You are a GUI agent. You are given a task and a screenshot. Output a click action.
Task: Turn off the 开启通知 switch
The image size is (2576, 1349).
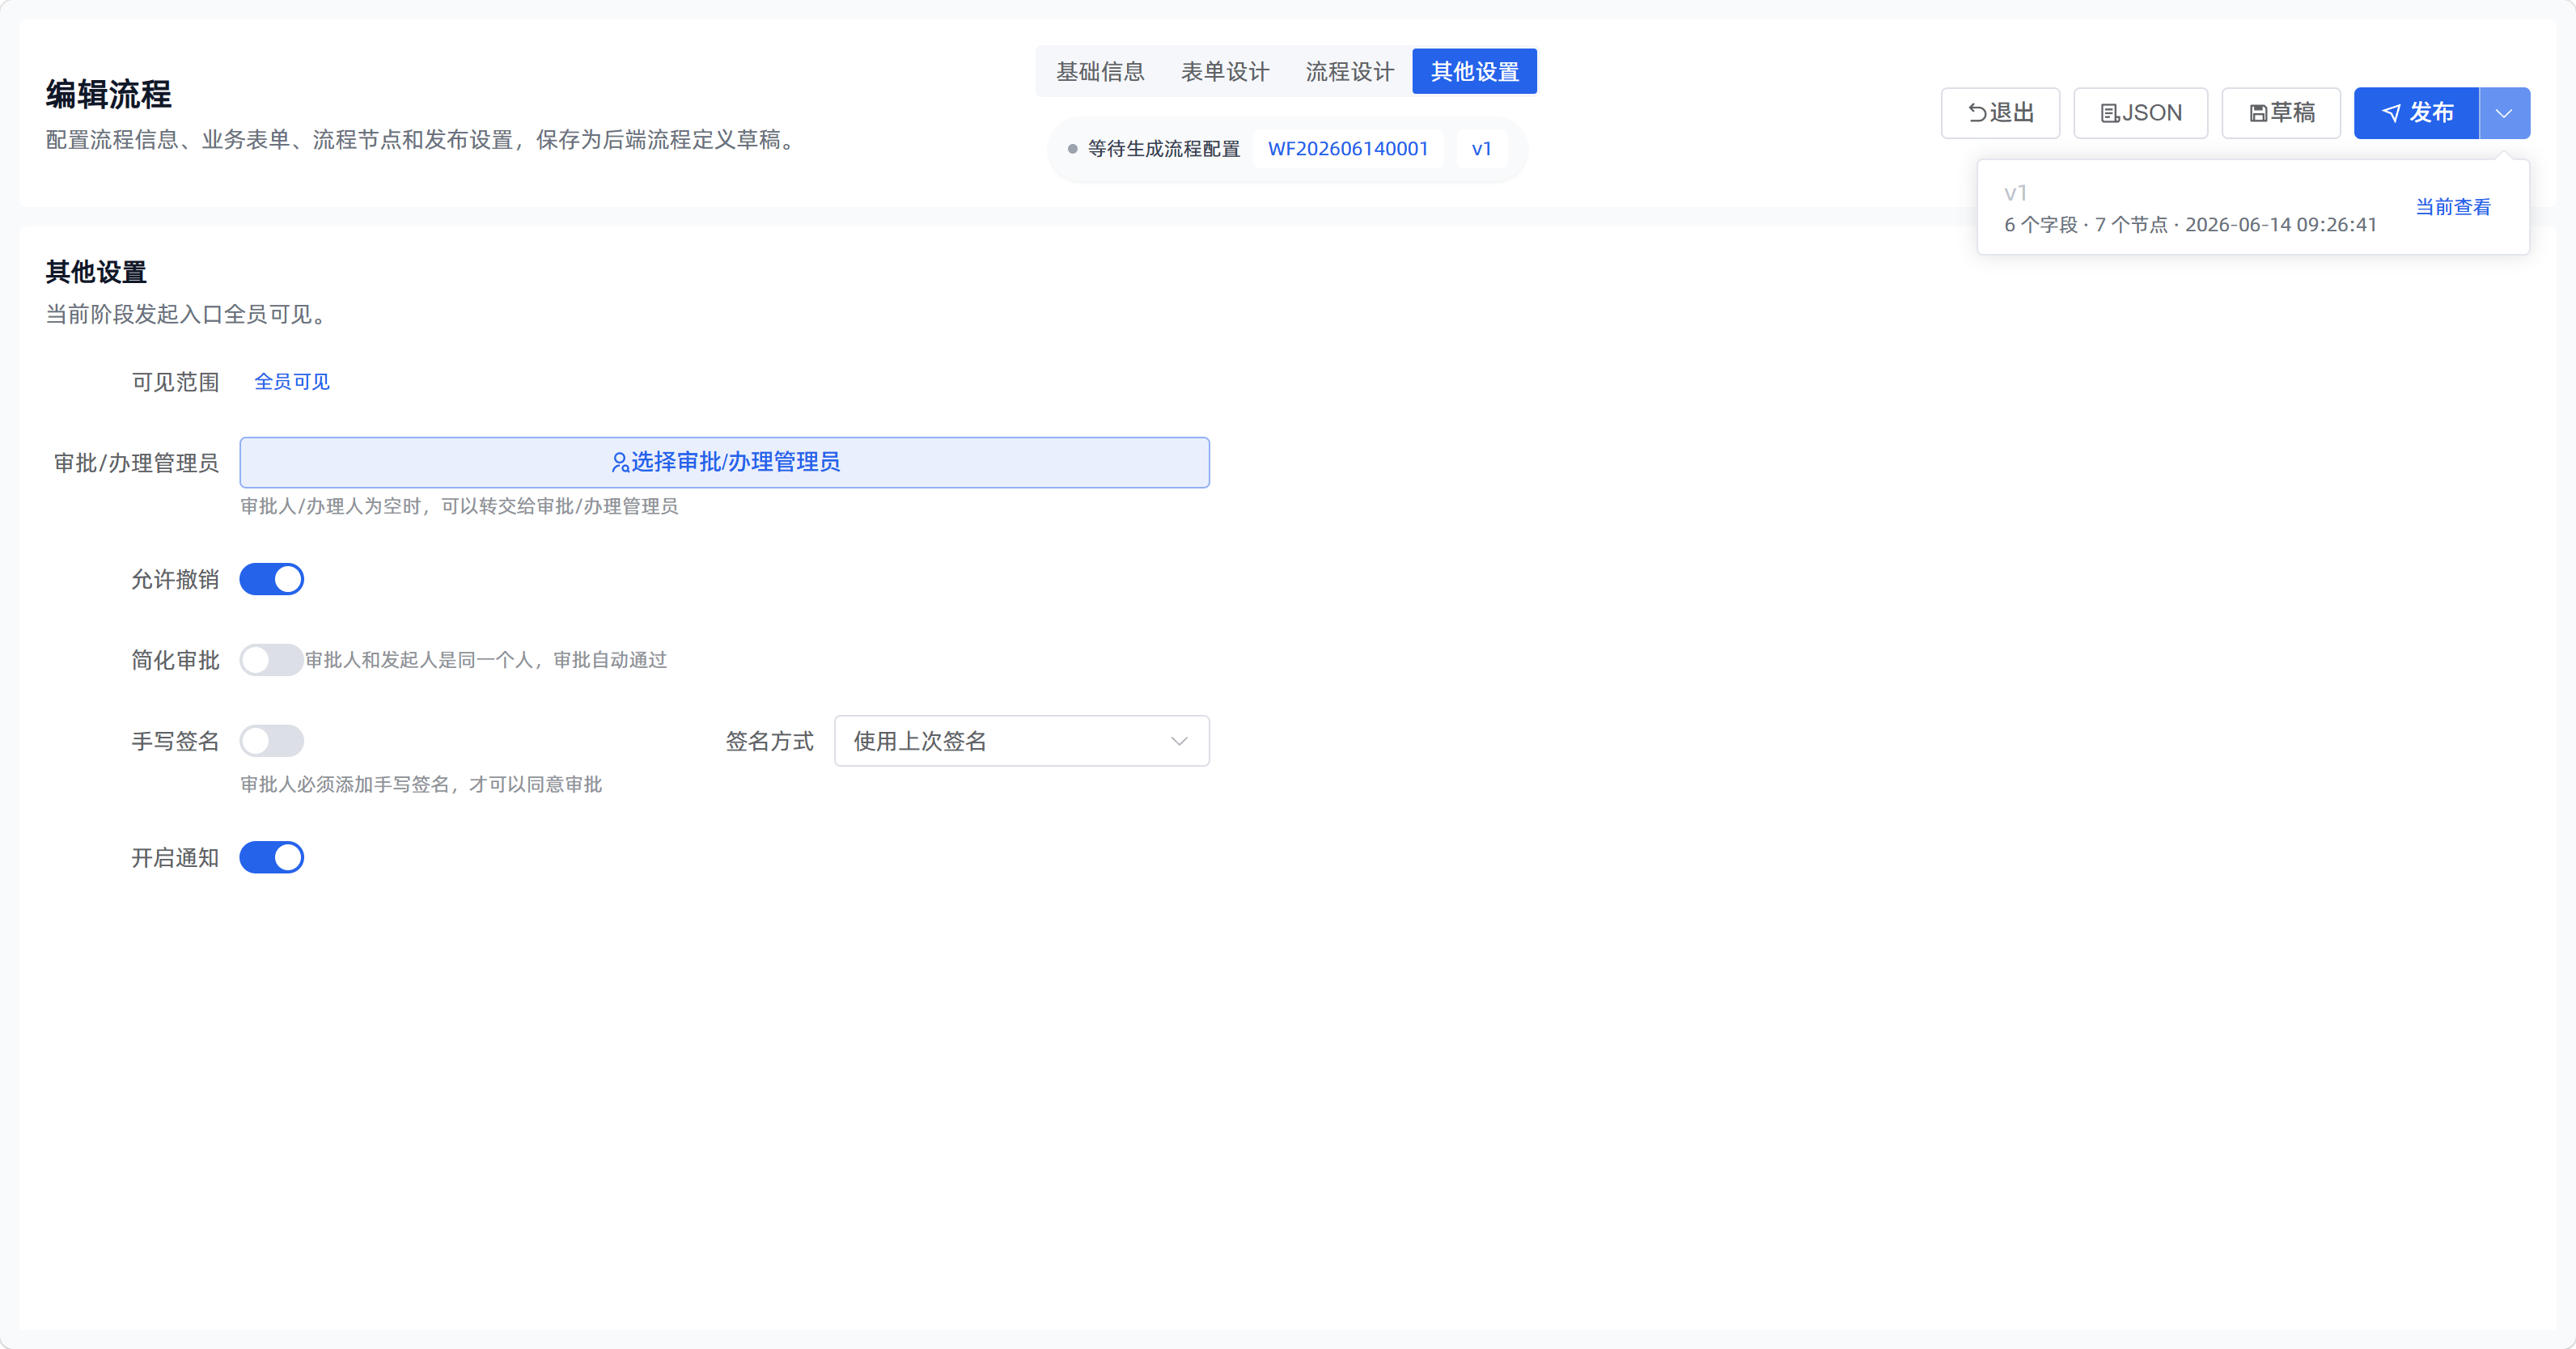tap(271, 858)
